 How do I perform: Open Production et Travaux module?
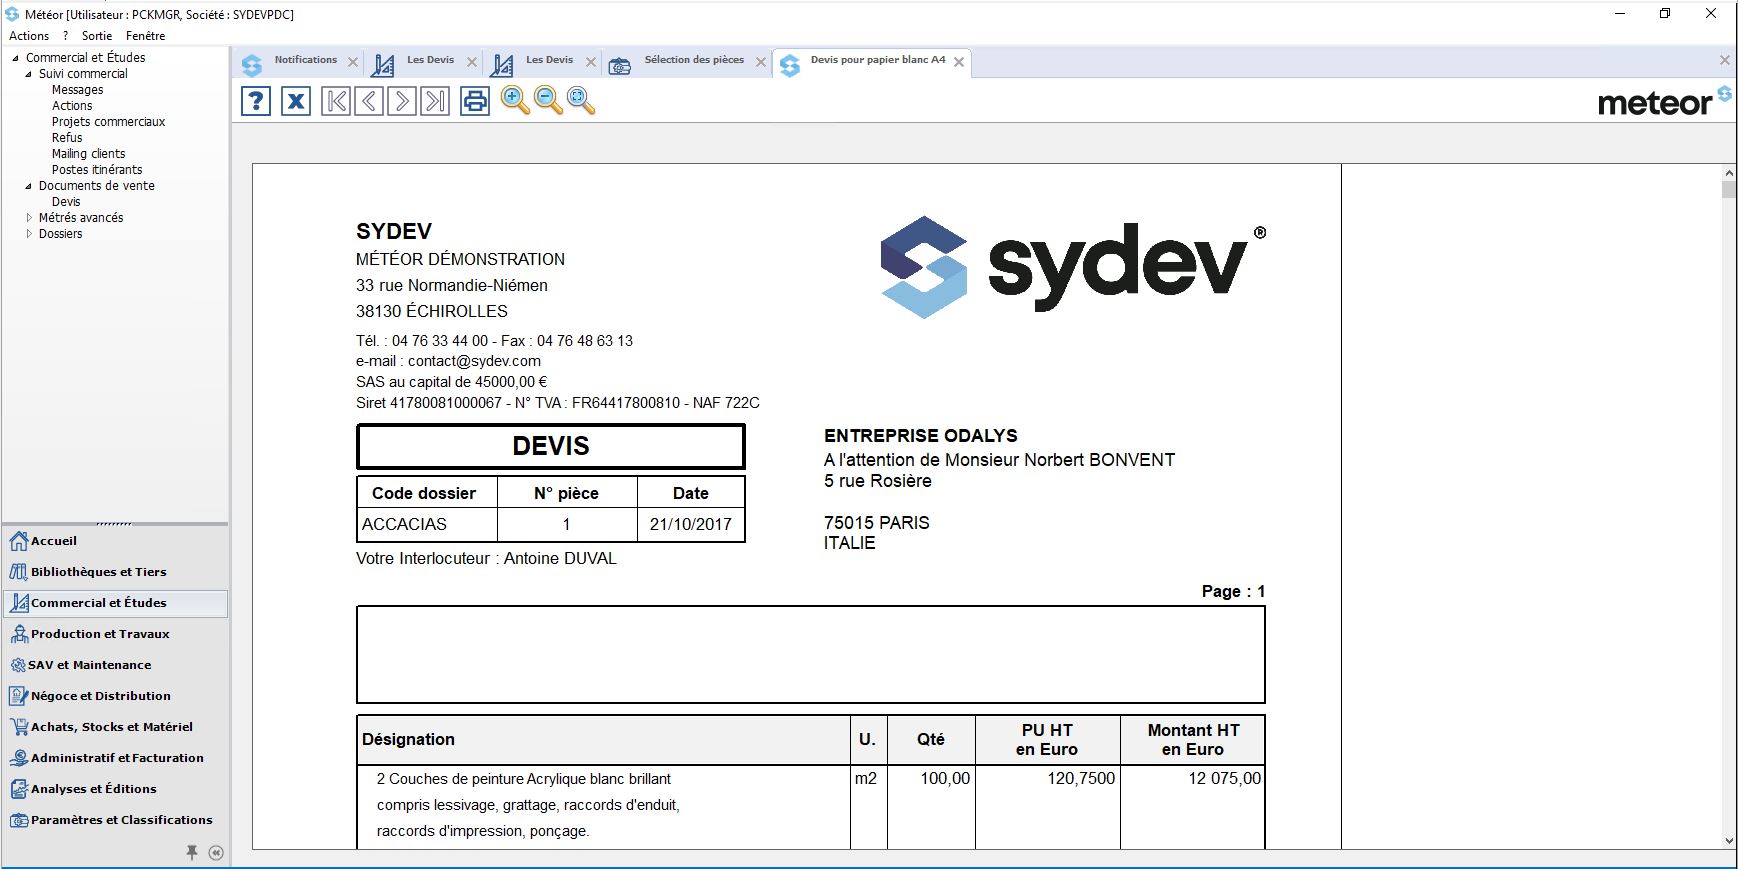click(x=115, y=634)
